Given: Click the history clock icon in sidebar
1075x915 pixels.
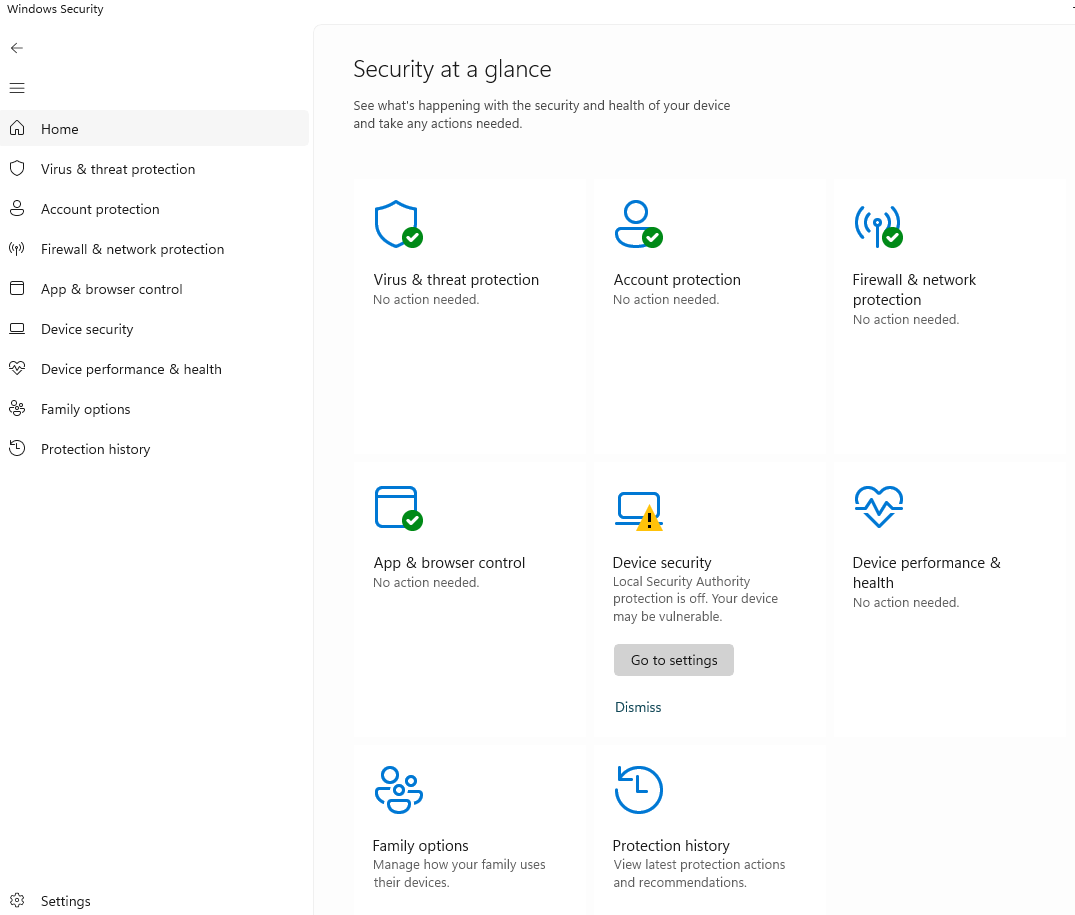Looking at the screenshot, I should 17,448.
